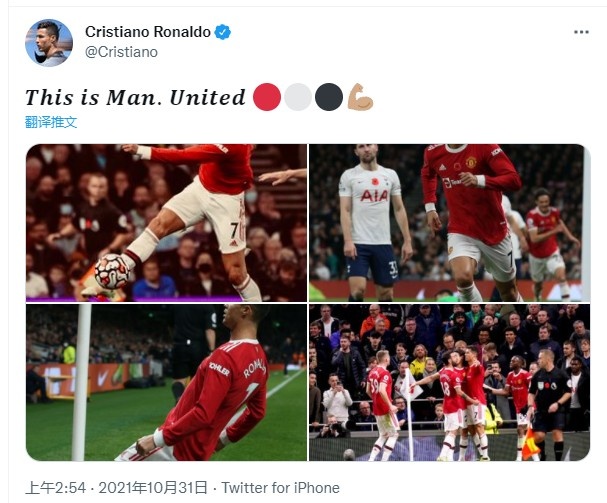
Task: Click the flexed biceps emoji
Action: (x=360, y=97)
